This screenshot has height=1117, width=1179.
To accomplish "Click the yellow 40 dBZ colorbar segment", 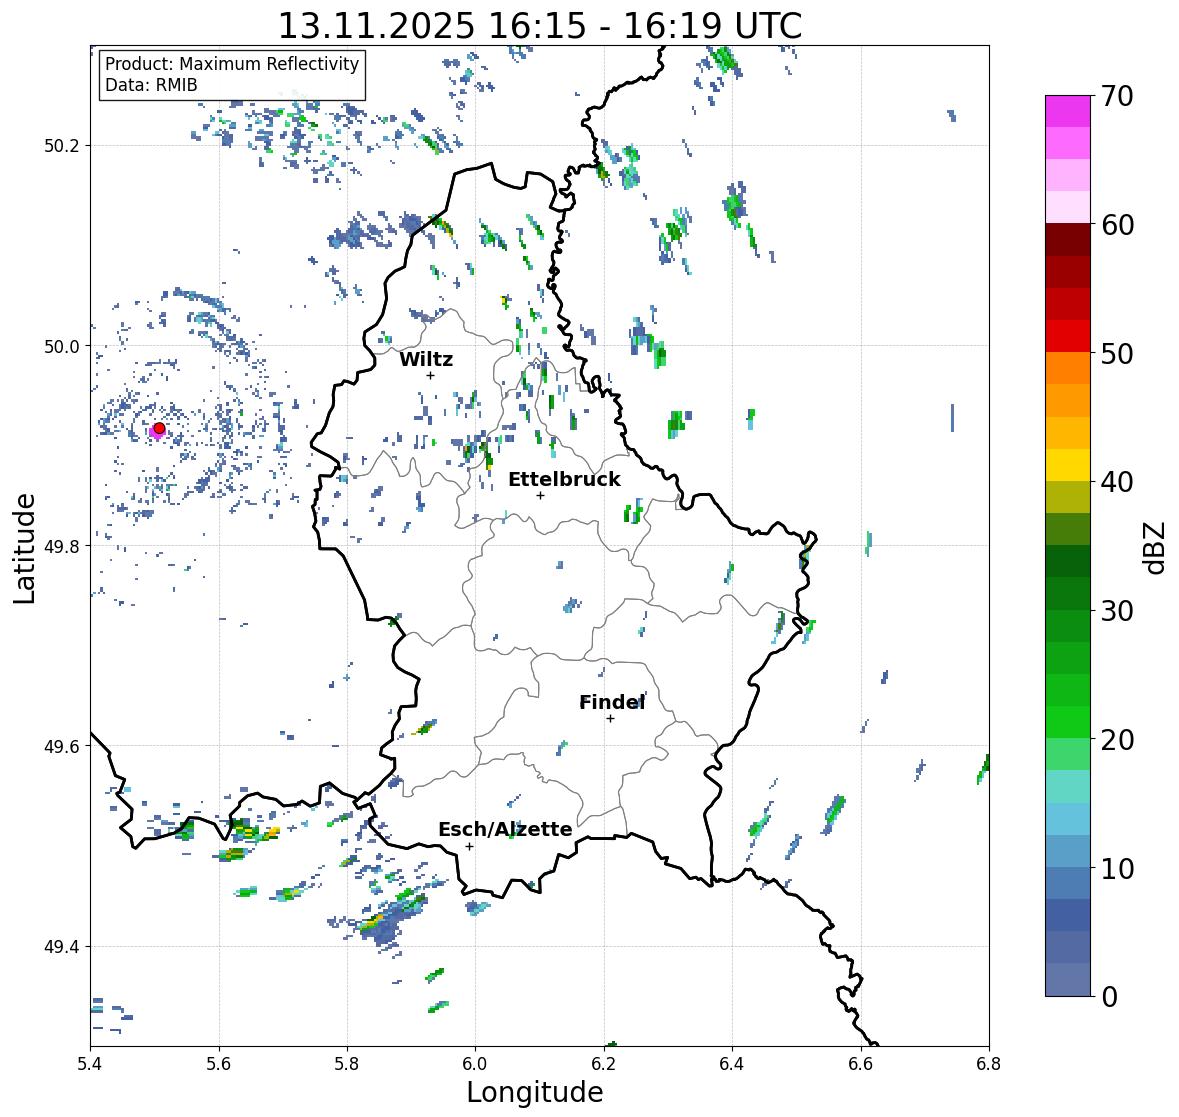I will click(x=1068, y=465).
